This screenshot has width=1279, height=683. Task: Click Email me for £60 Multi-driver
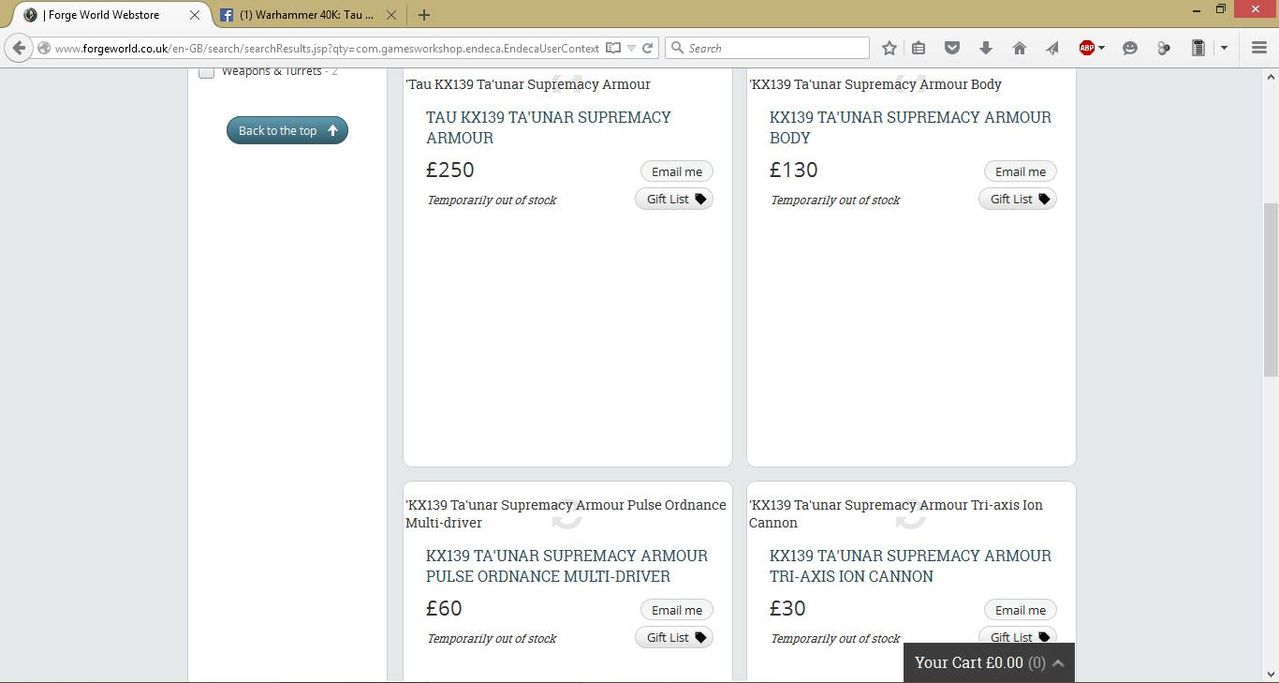tap(677, 610)
